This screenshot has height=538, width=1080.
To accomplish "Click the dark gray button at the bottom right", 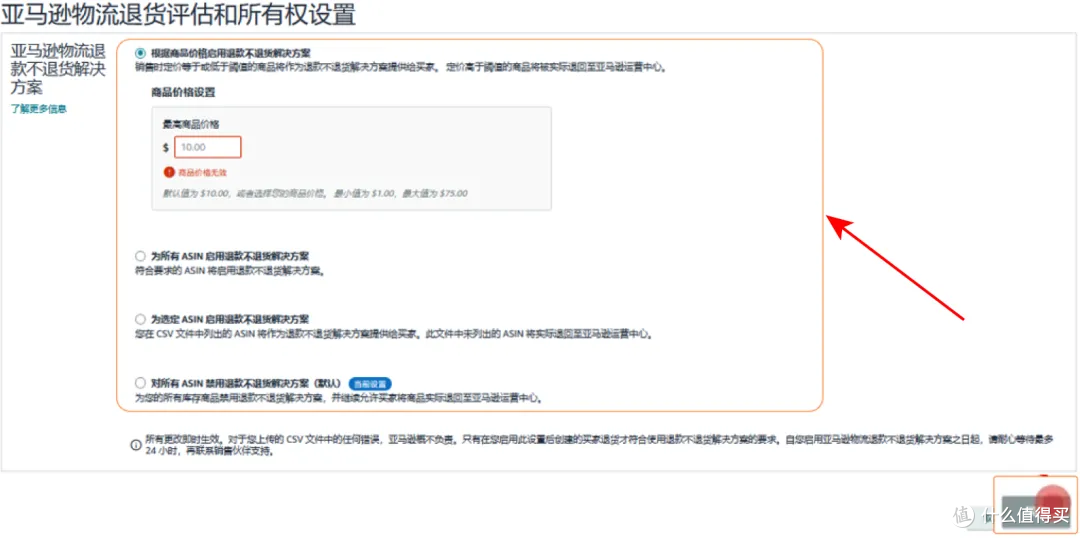I will 1036,511.
